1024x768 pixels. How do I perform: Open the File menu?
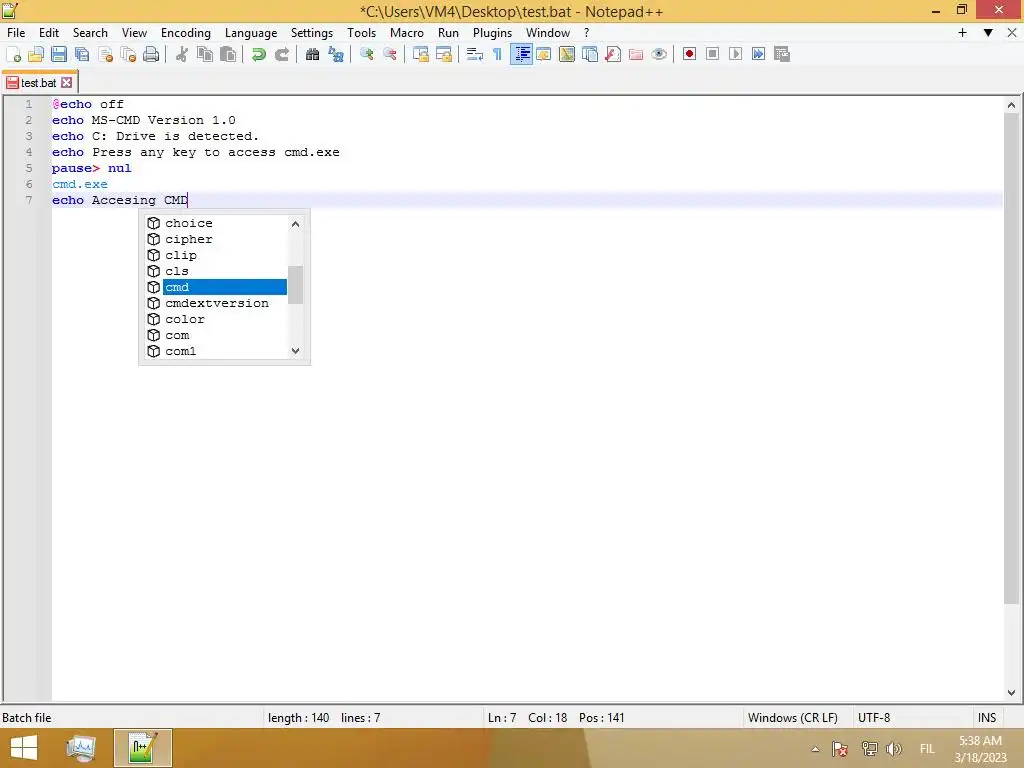click(x=16, y=33)
